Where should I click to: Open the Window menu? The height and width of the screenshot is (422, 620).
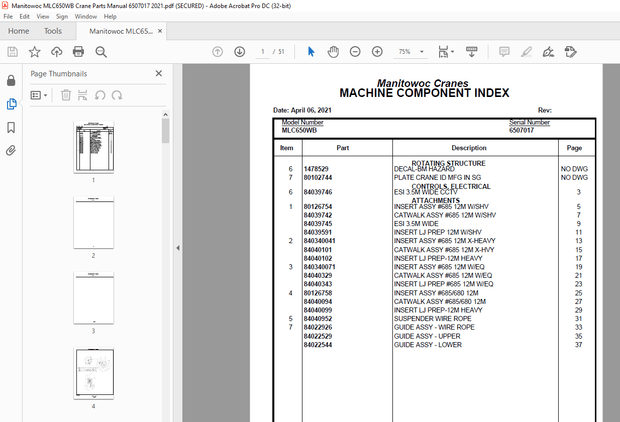86,17
